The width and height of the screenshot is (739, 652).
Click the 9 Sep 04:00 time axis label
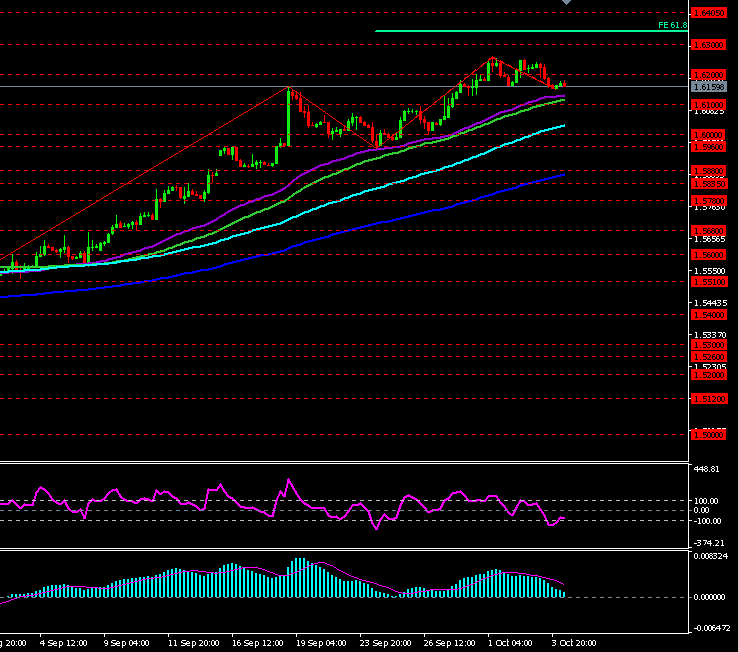tap(127, 643)
